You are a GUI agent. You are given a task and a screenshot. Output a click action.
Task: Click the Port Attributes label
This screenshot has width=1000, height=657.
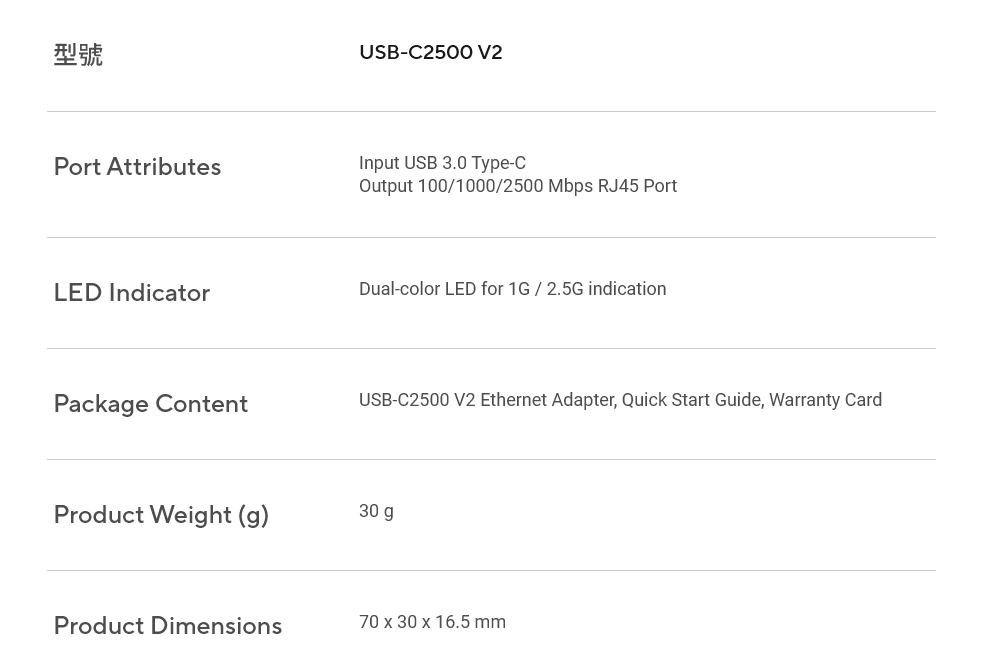point(137,167)
